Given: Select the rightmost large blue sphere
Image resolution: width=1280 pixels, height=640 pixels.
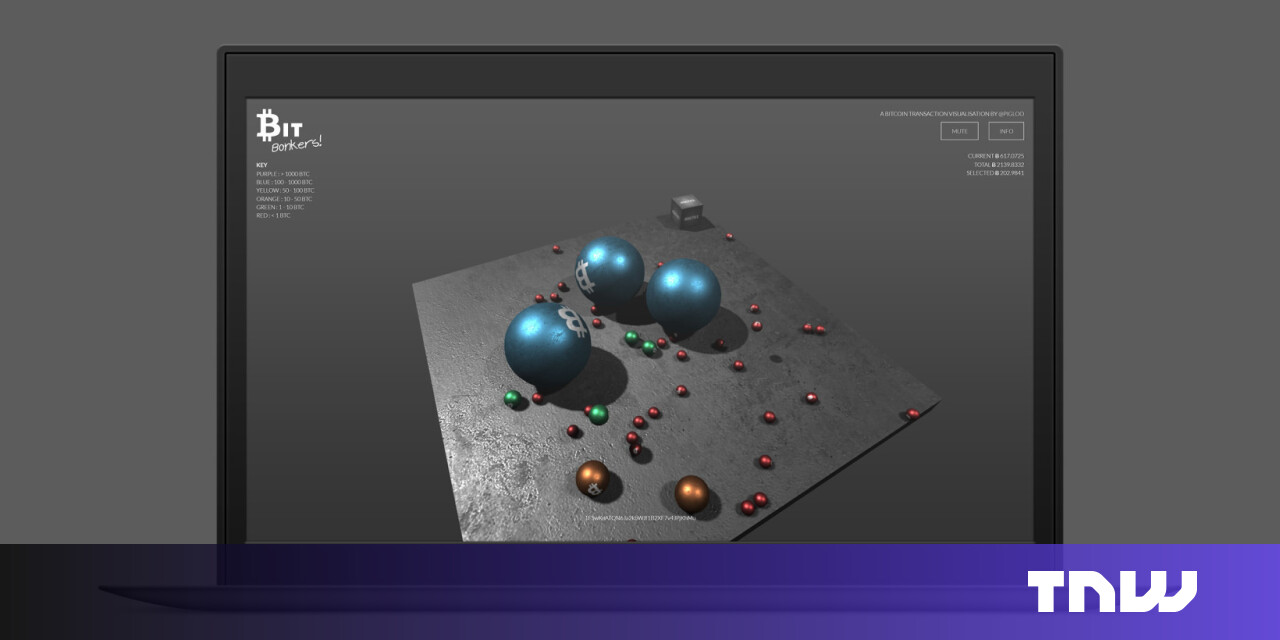Looking at the screenshot, I should click(685, 295).
